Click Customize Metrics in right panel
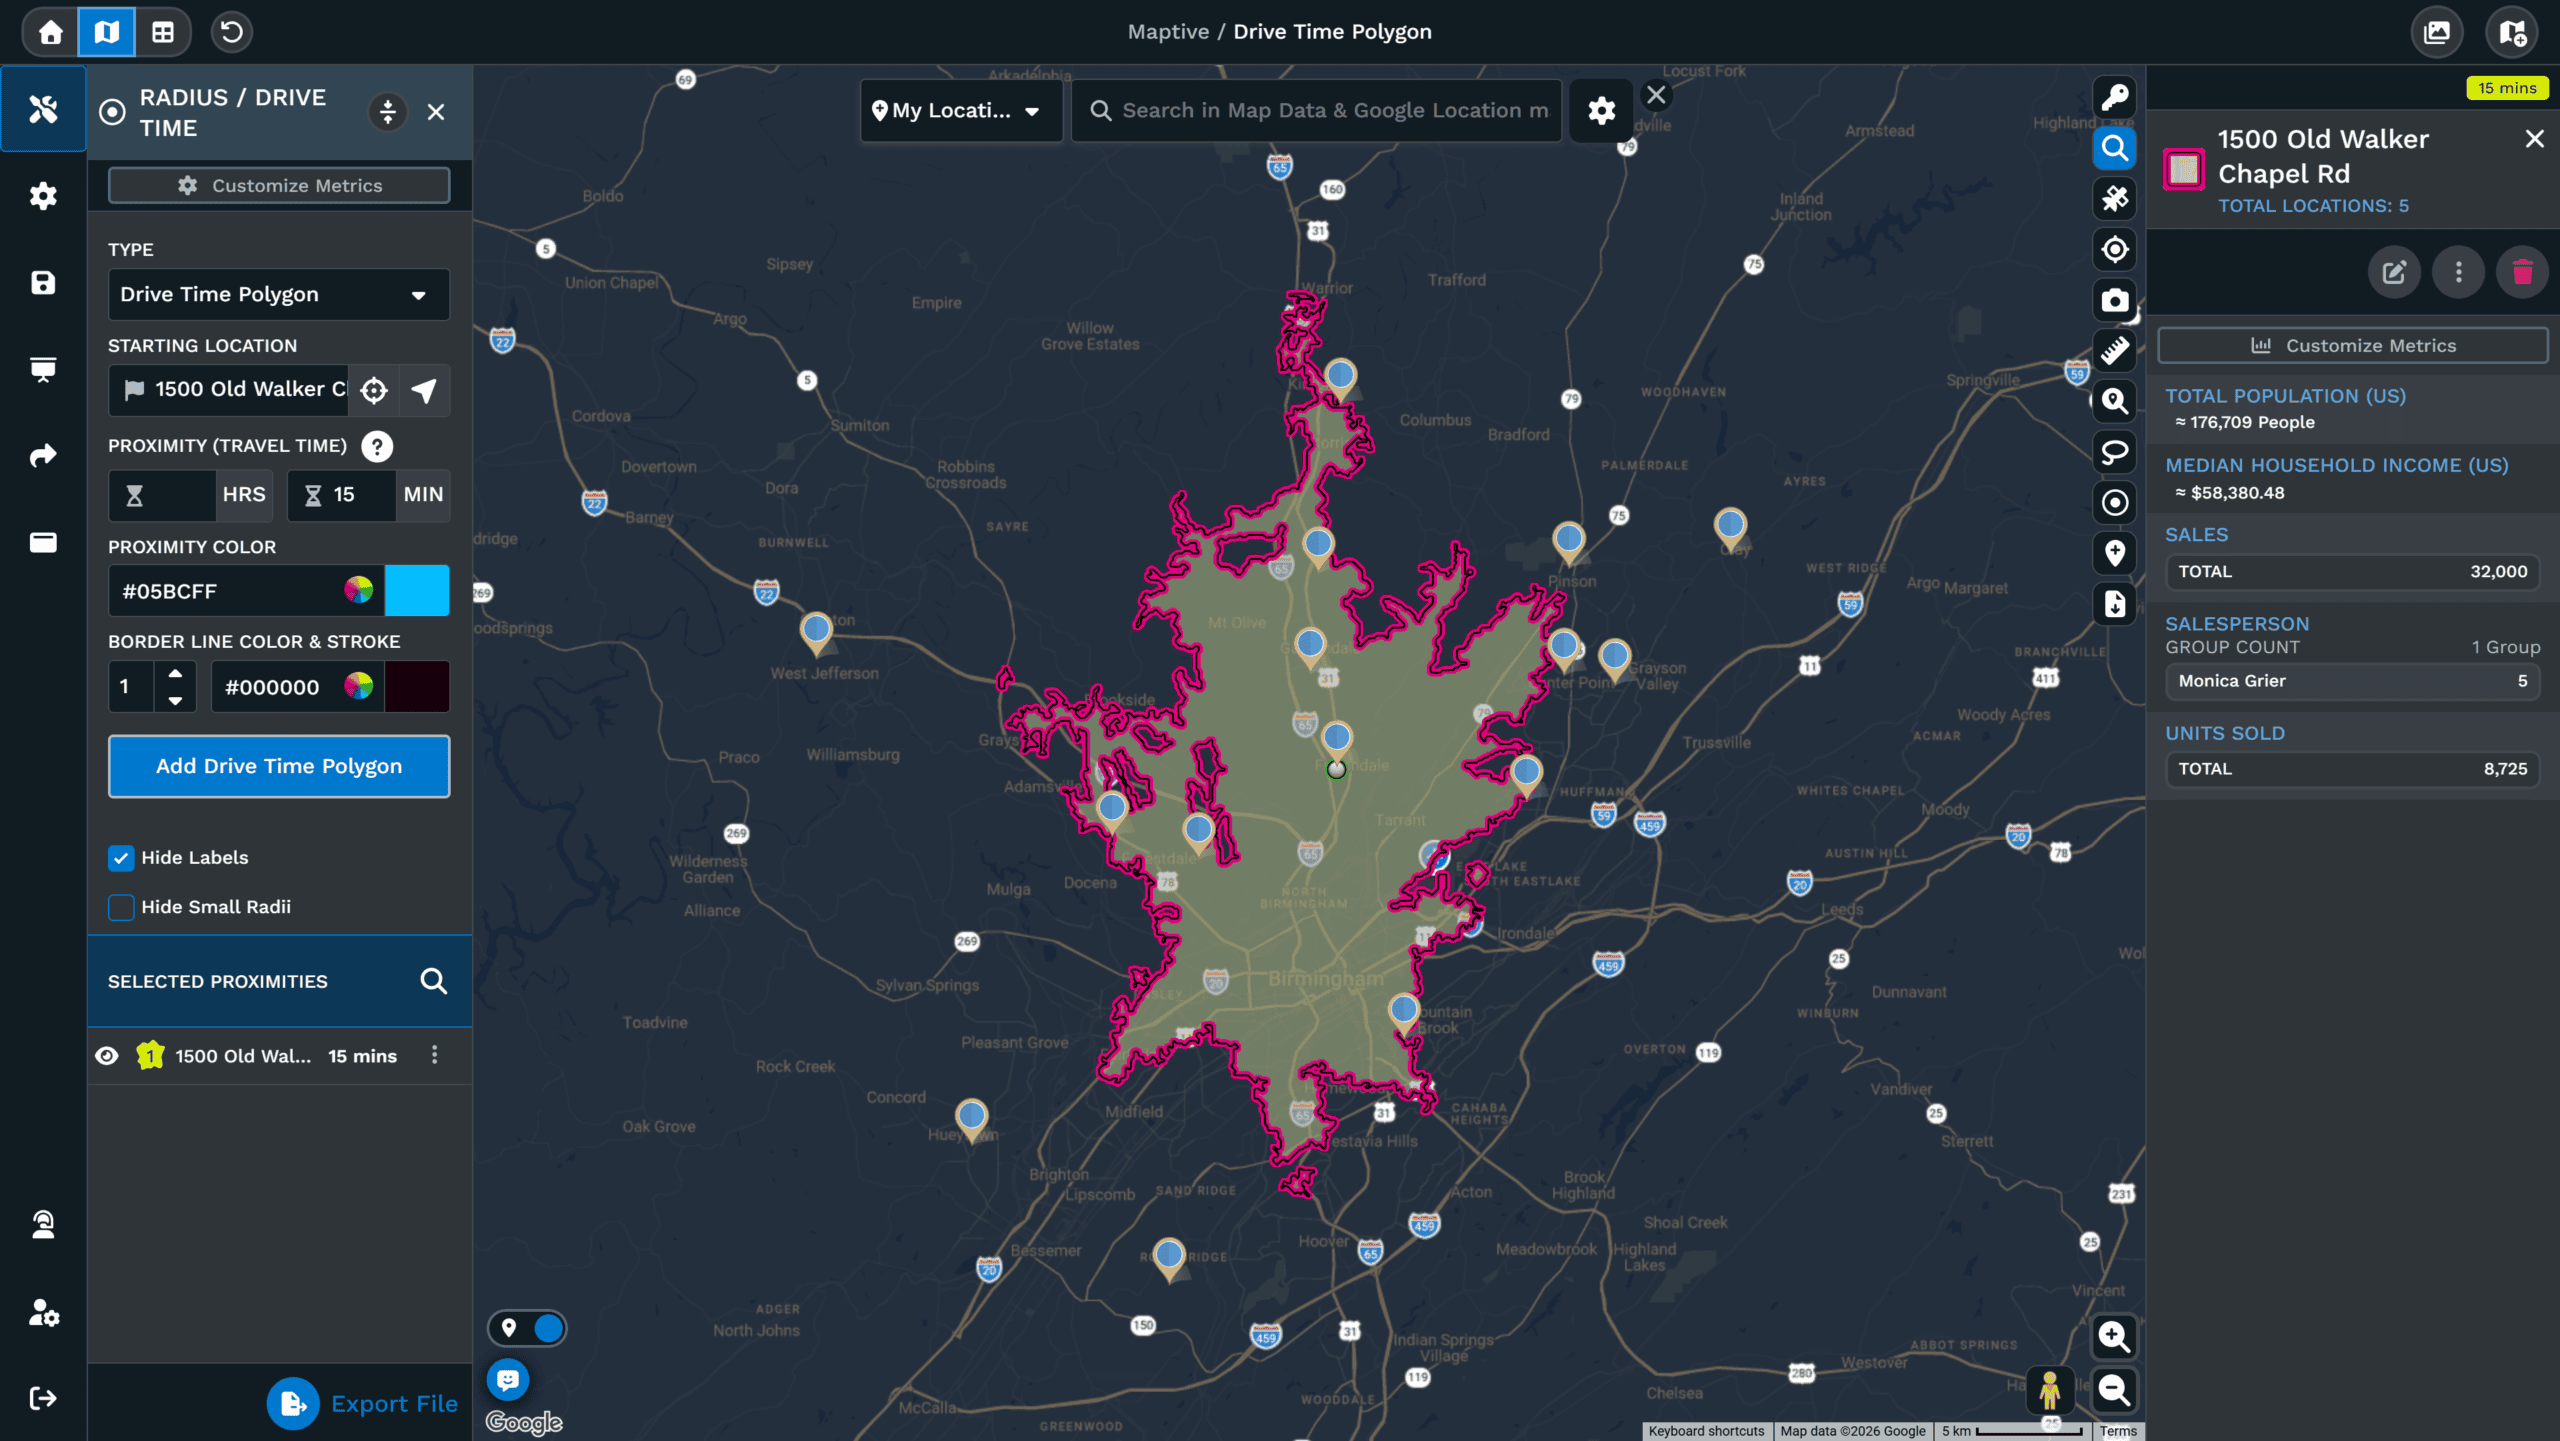This screenshot has height=1441, width=2560. [2352, 346]
